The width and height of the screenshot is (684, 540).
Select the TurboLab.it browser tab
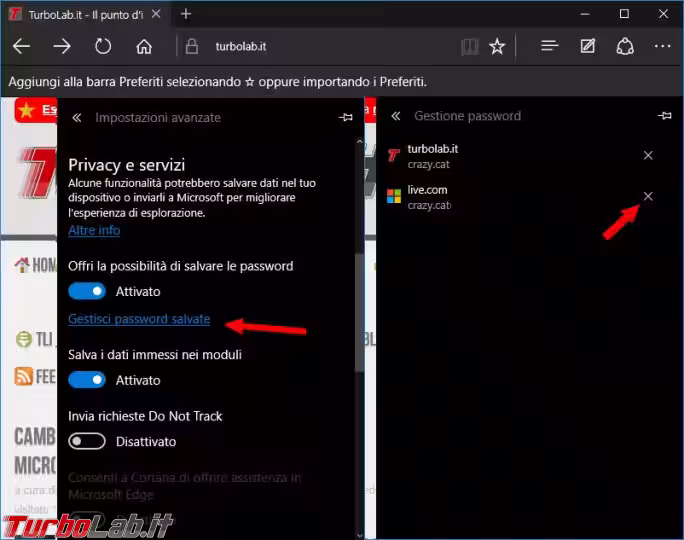coord(85,14)
